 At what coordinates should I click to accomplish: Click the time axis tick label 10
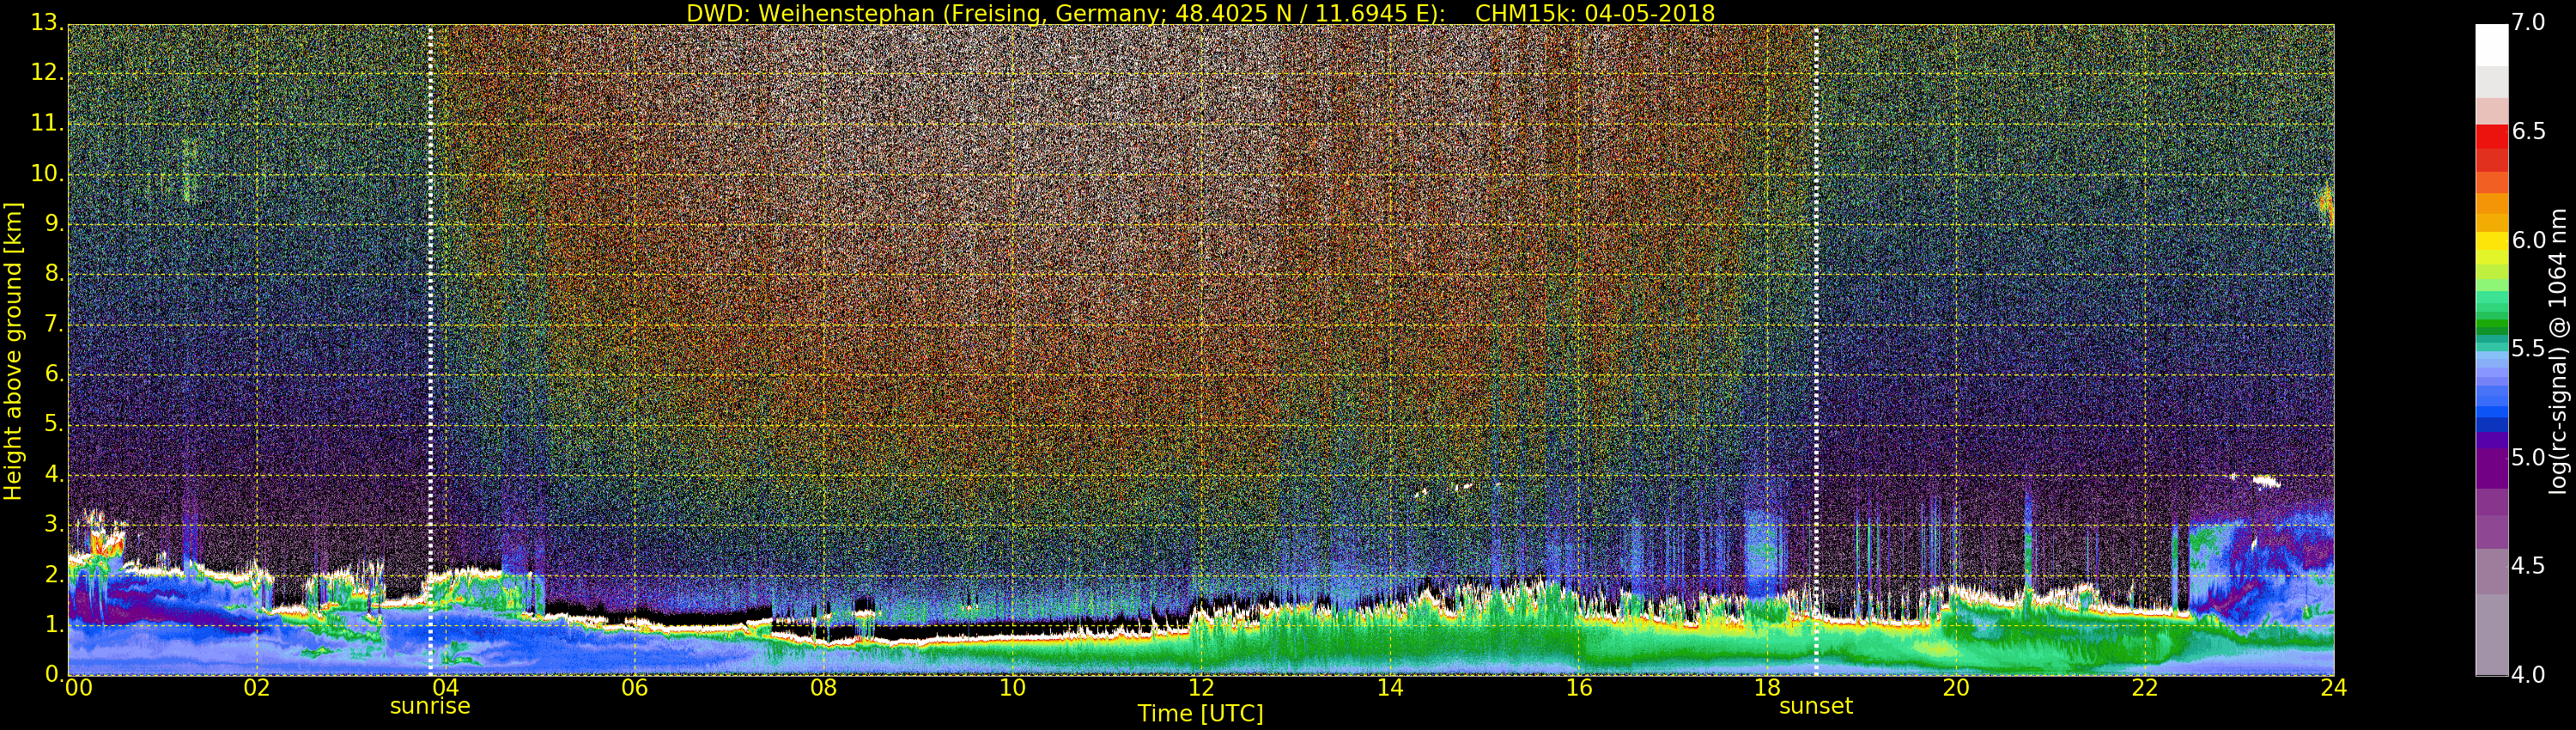pyautogui.click(x=1012, y=687)
